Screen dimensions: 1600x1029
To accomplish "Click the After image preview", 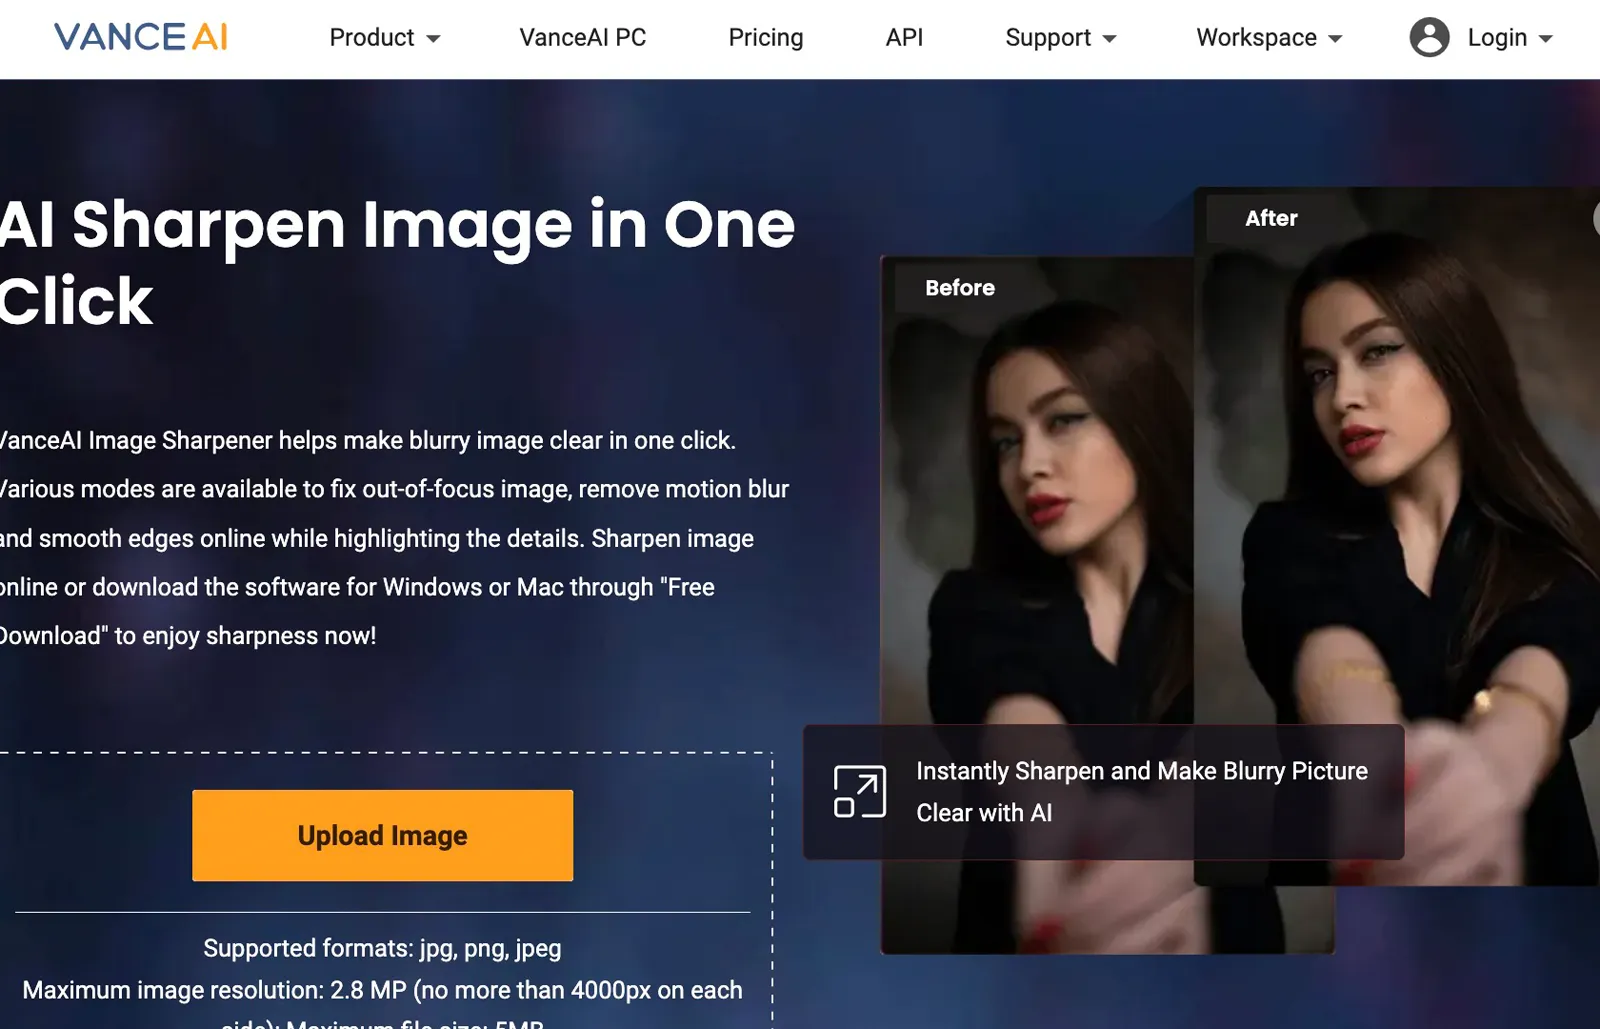I will pos(1397,536).
